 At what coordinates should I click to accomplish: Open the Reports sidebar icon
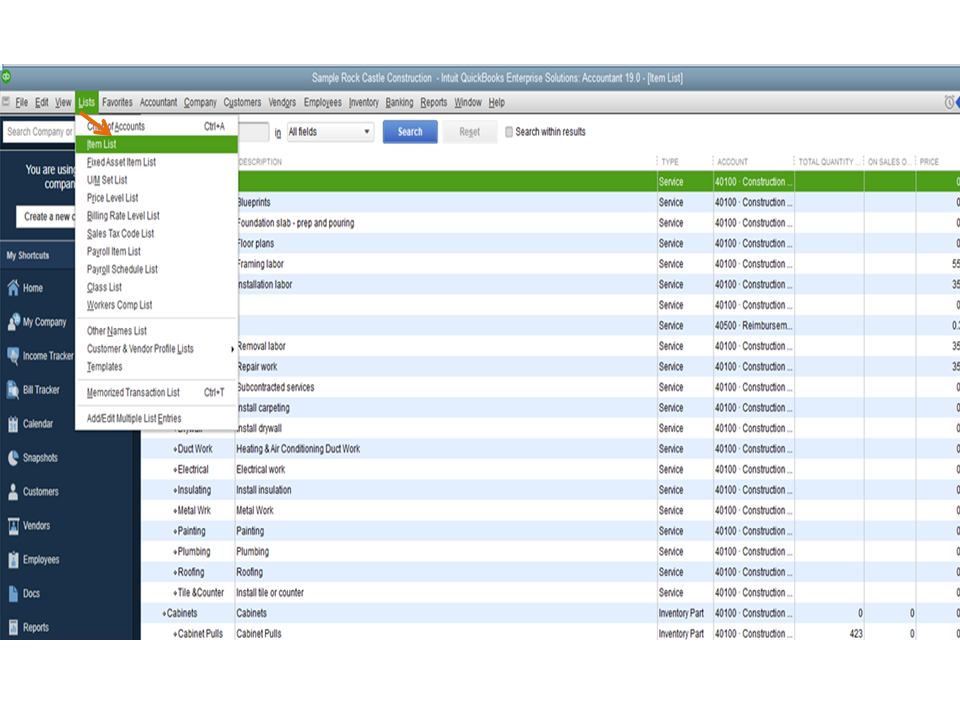(13, 628)
